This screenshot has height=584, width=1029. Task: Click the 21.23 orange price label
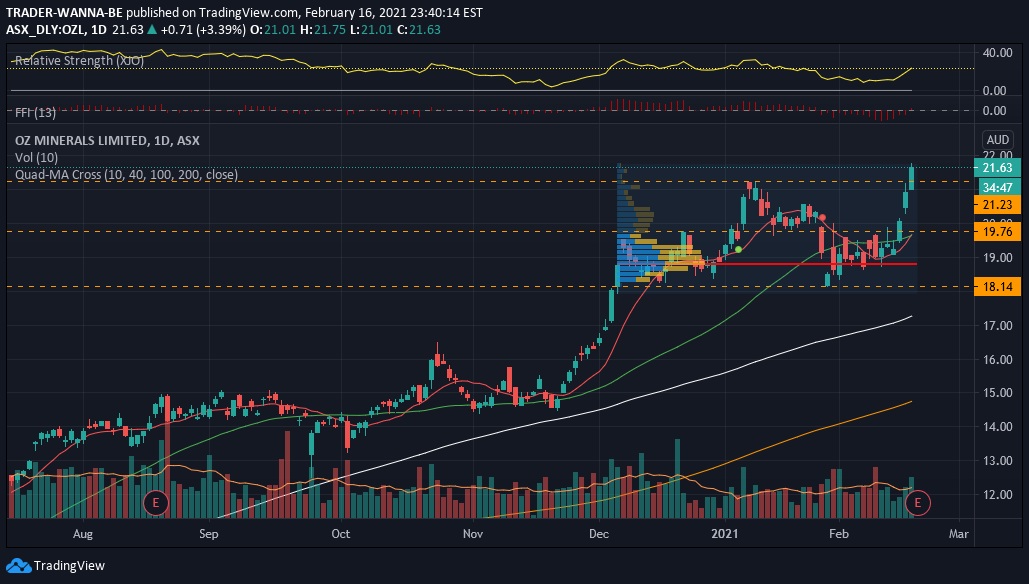997,205
